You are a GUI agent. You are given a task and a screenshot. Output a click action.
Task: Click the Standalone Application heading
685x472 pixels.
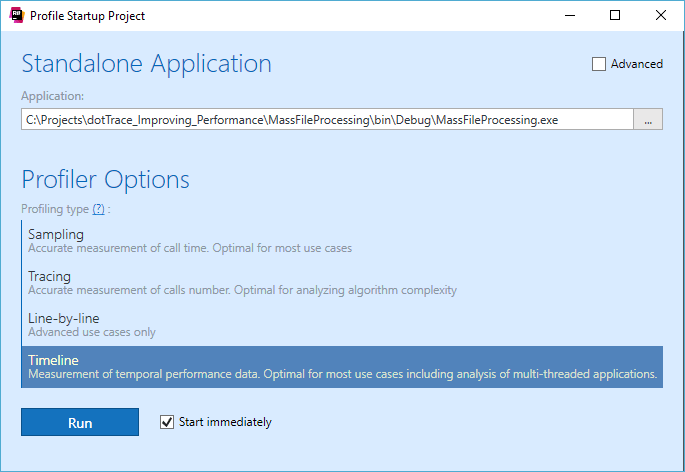pyautogui.click(x=146, y=63)
